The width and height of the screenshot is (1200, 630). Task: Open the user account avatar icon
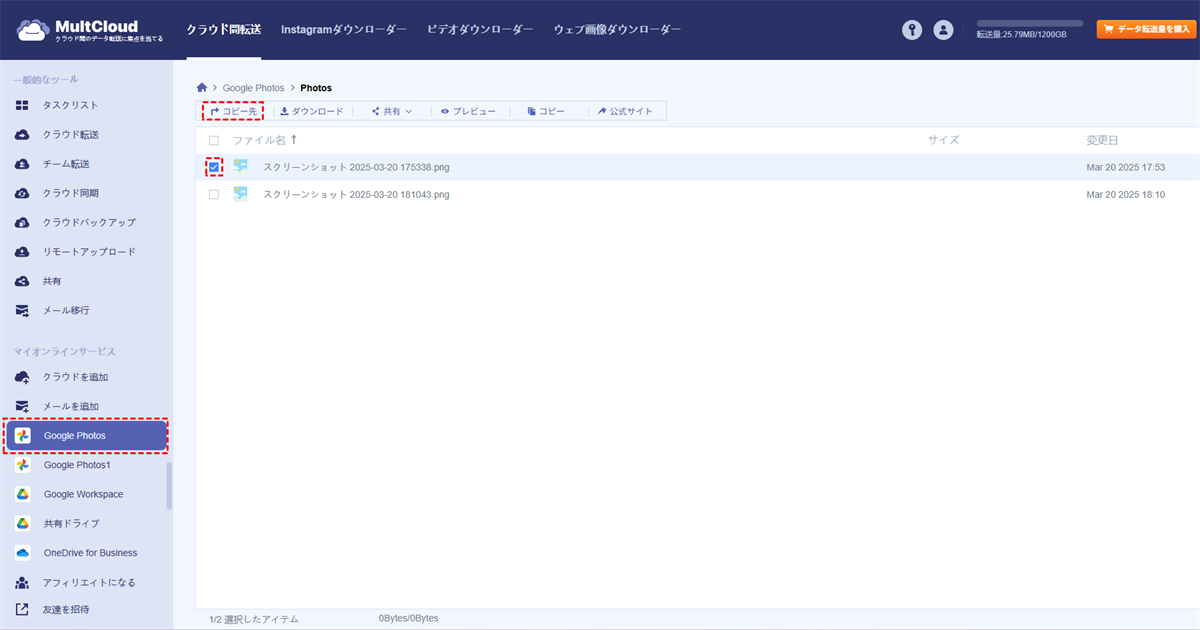(943, 30)
